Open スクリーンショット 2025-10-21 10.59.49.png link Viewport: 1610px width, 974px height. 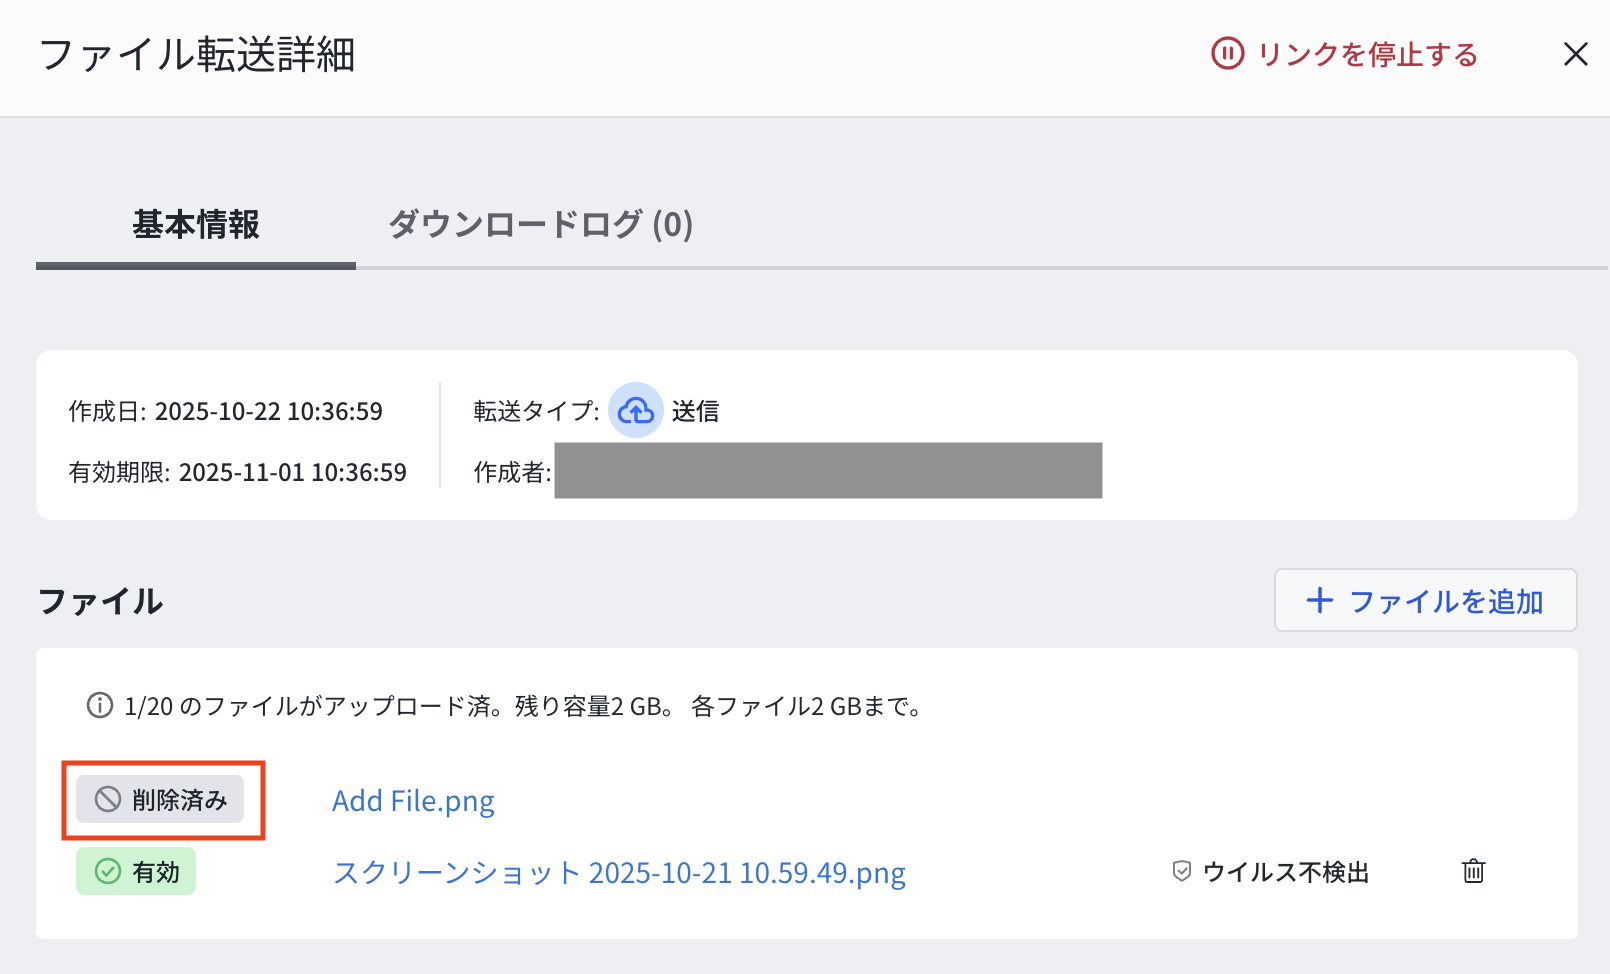point(619,873)
